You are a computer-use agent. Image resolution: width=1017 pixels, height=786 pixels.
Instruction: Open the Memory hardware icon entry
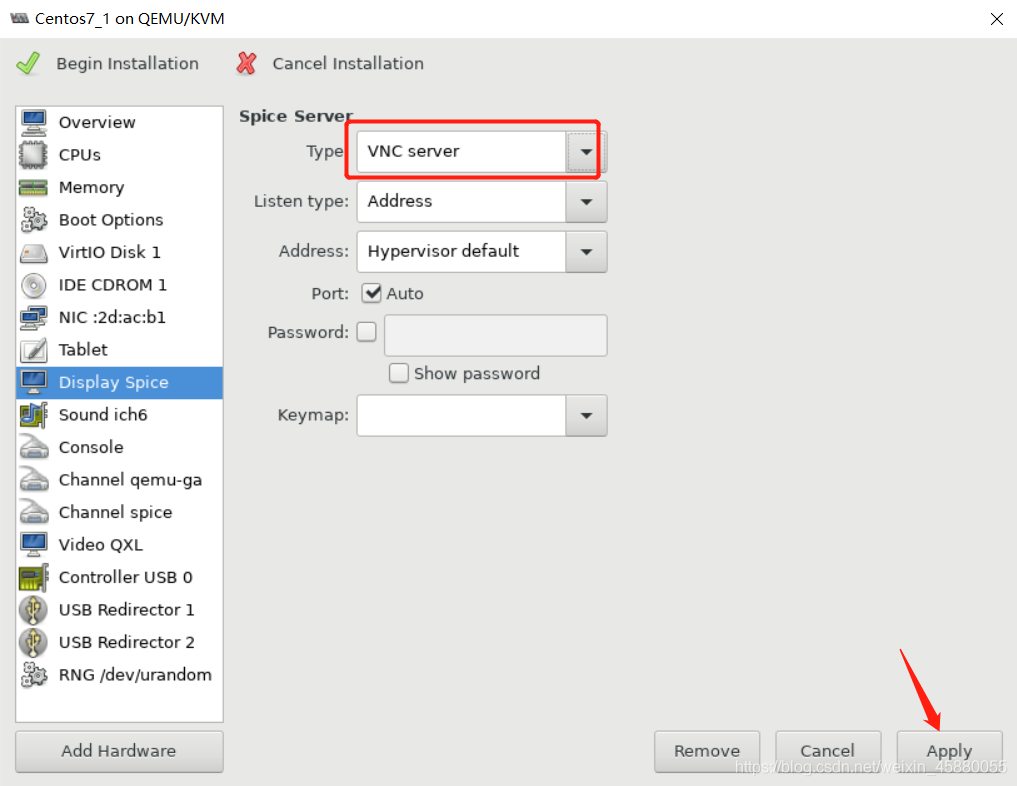click(33, 187)
